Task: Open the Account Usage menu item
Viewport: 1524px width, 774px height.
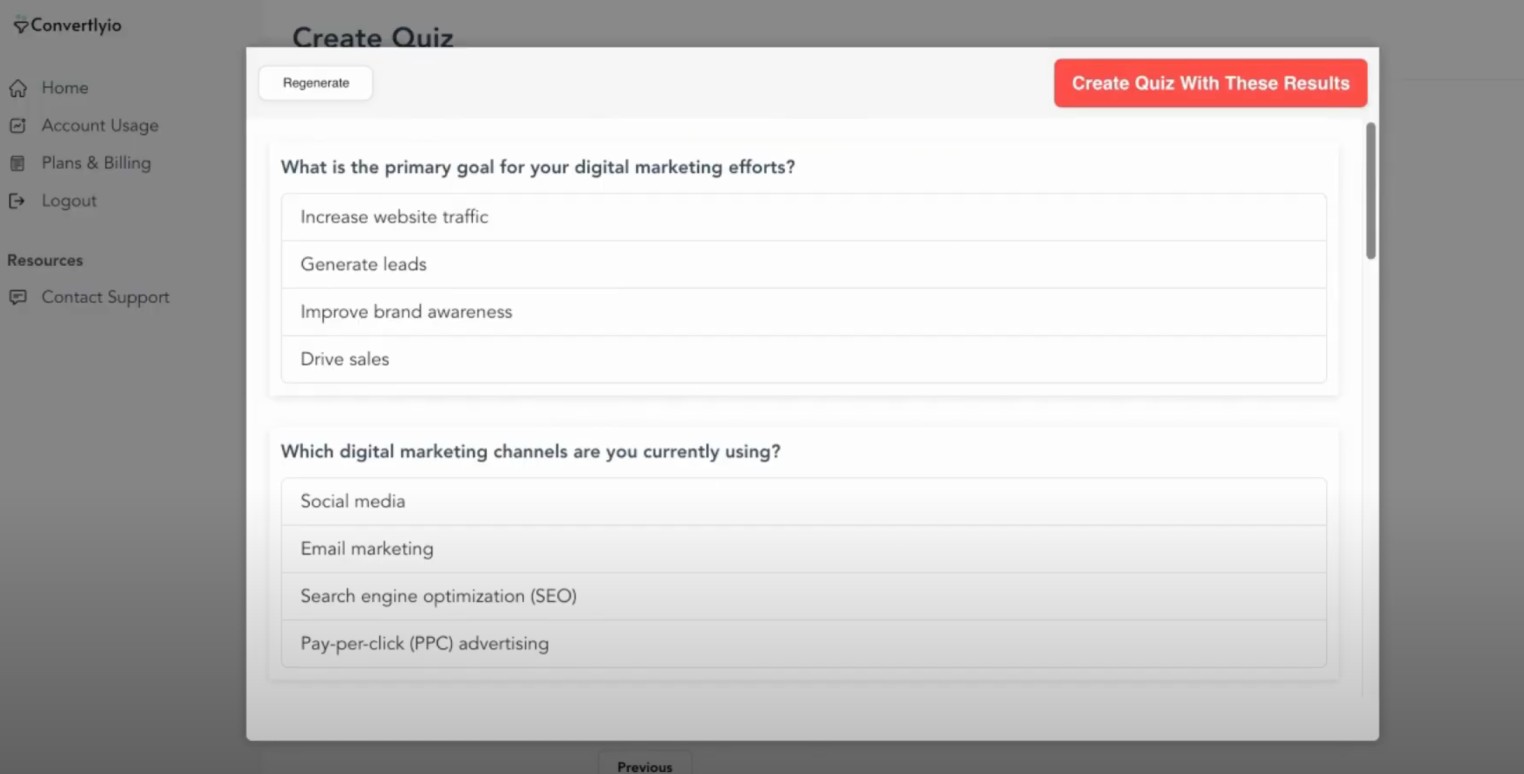Action: [x=100, y=126]
